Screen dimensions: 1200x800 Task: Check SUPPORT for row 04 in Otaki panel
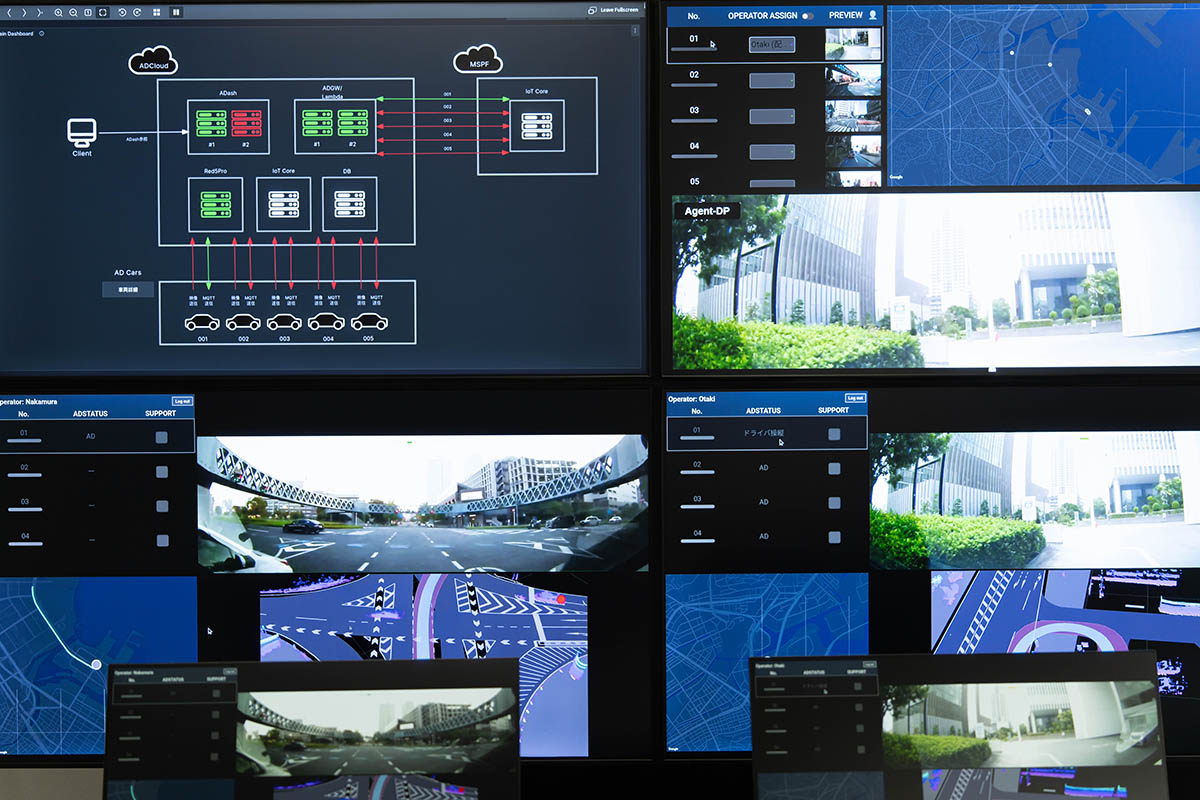(834, 537)
